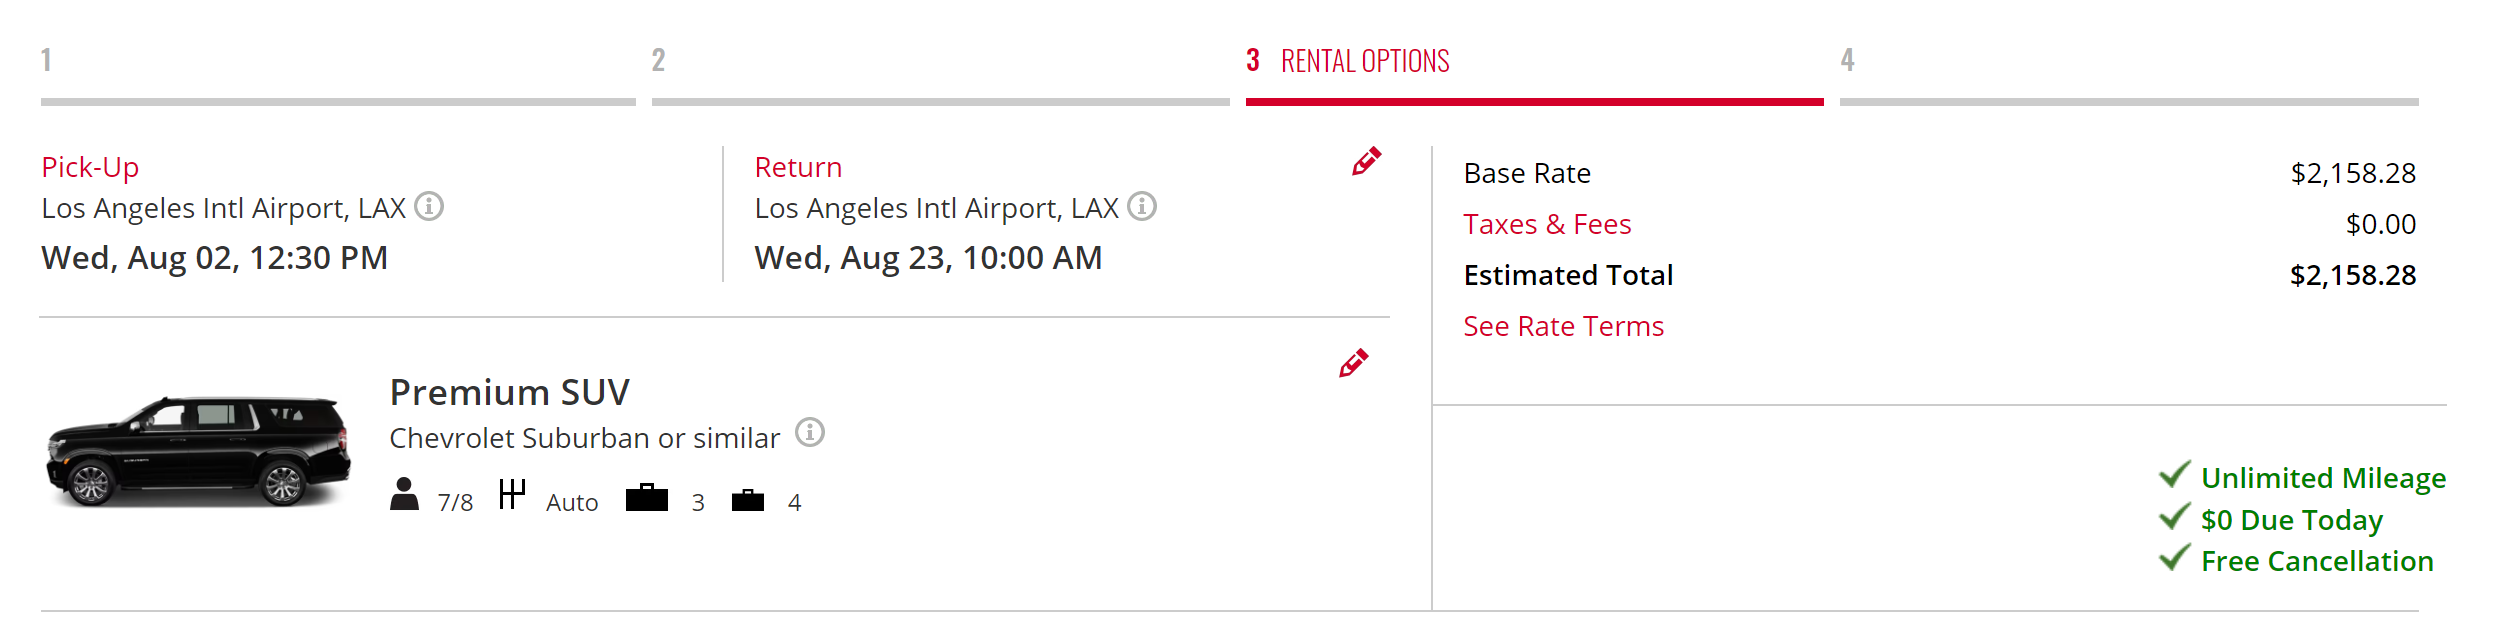Click the pencil icon to edit Premium SUV vehicle

click(1353, 363)
